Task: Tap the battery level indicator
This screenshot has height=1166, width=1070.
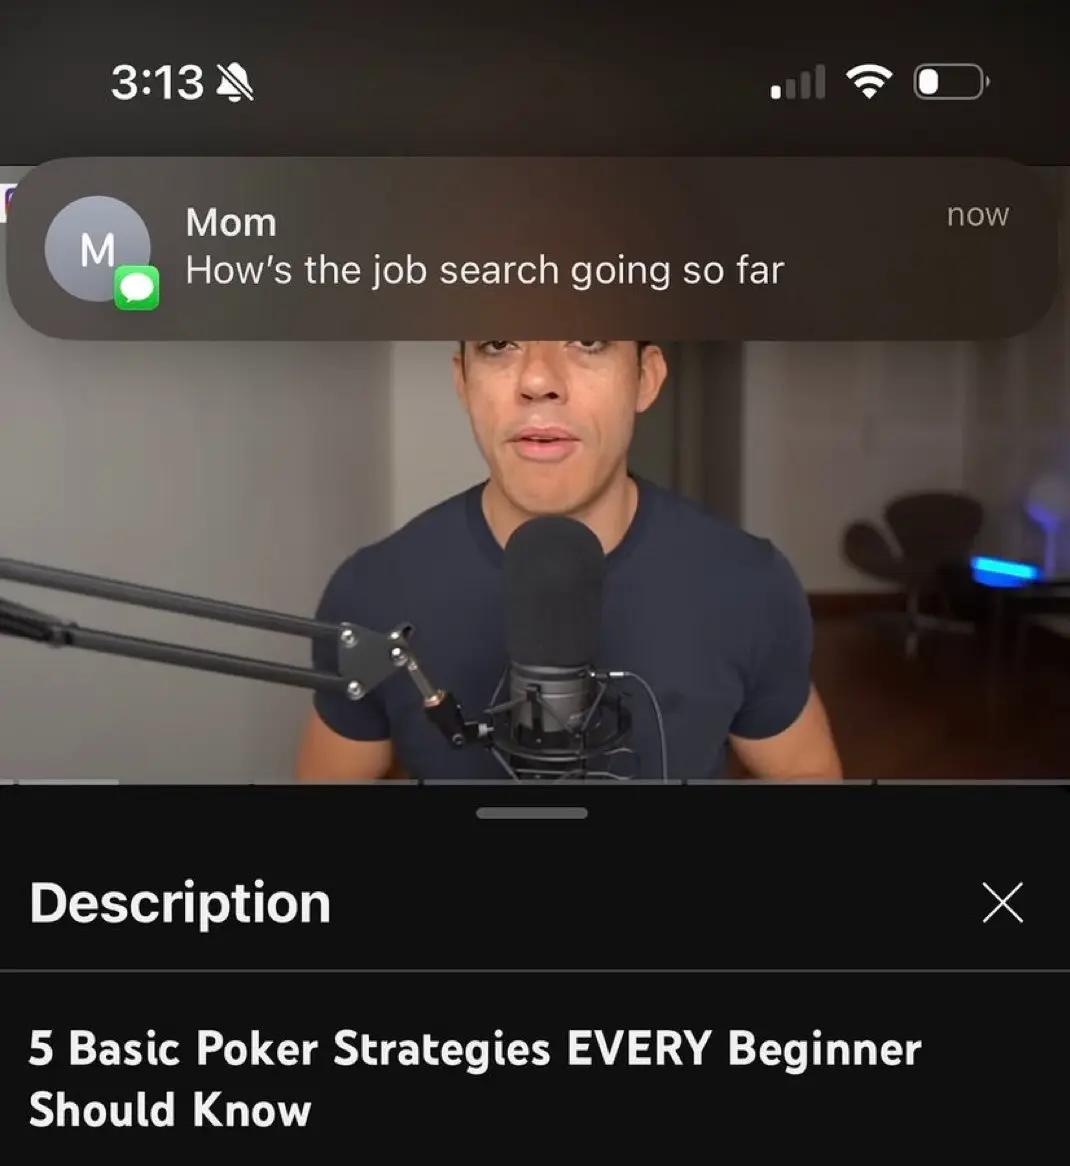Action: tap(951, 82)
